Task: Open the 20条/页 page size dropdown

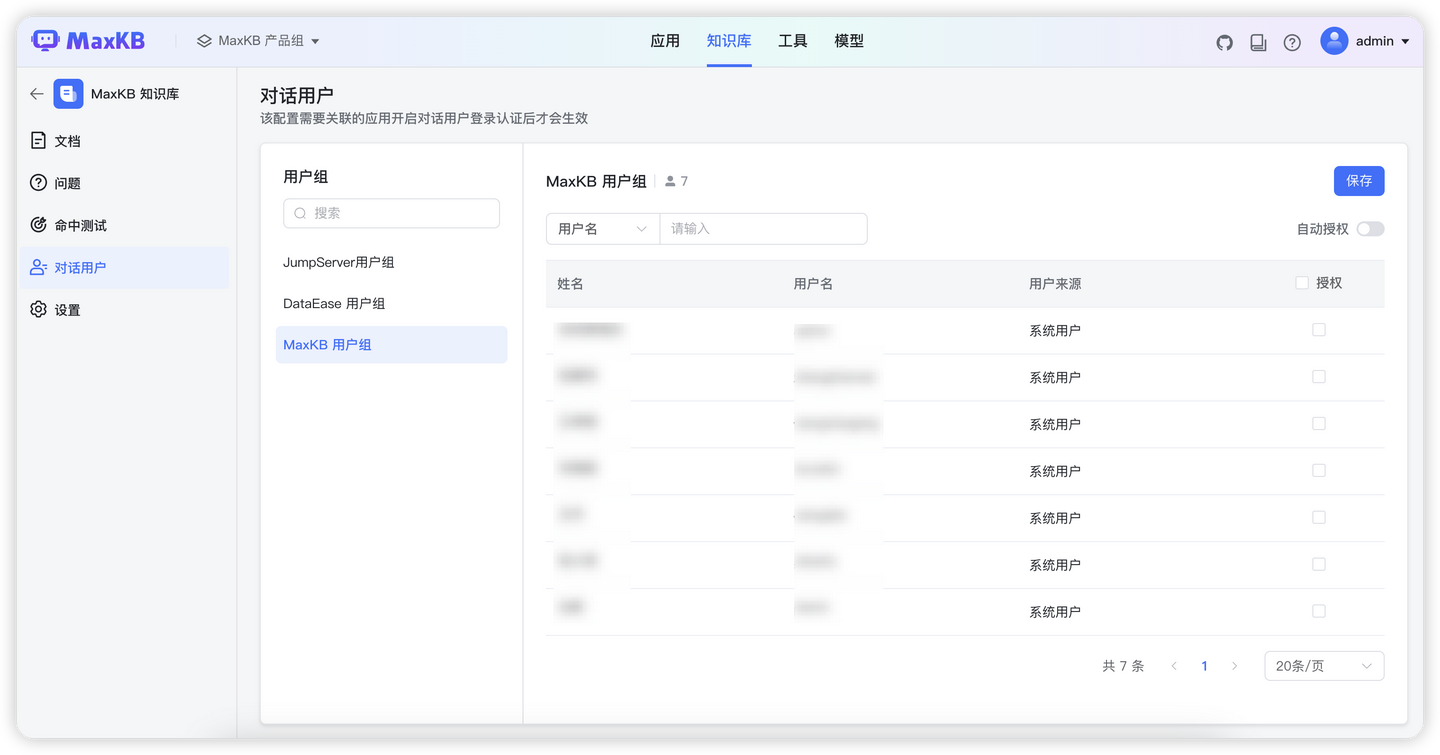Action: pos(1324,665)
